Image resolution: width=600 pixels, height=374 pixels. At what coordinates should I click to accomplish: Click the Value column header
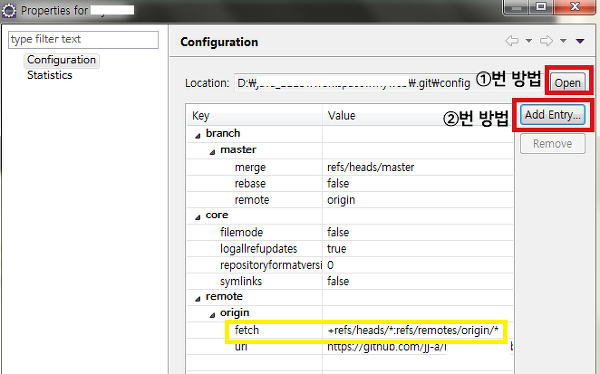click(x=418, y=116)
